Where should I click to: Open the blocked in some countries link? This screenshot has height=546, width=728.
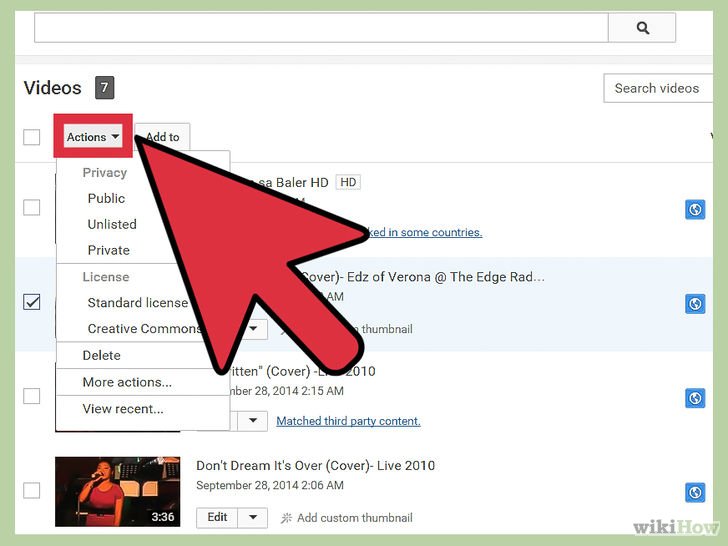point(425,232)
